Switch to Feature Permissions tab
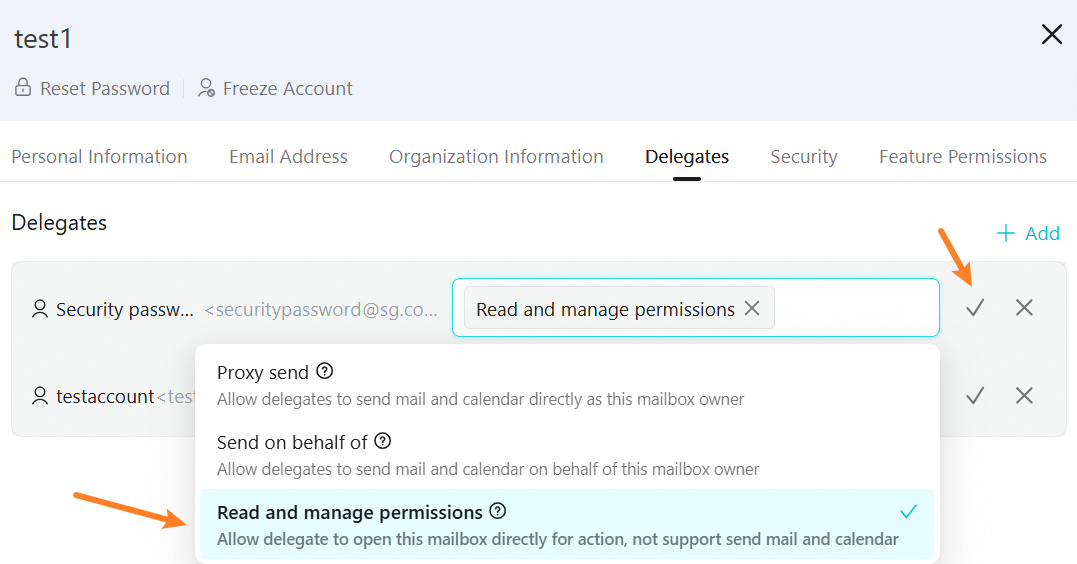 (x=962, y=157)
